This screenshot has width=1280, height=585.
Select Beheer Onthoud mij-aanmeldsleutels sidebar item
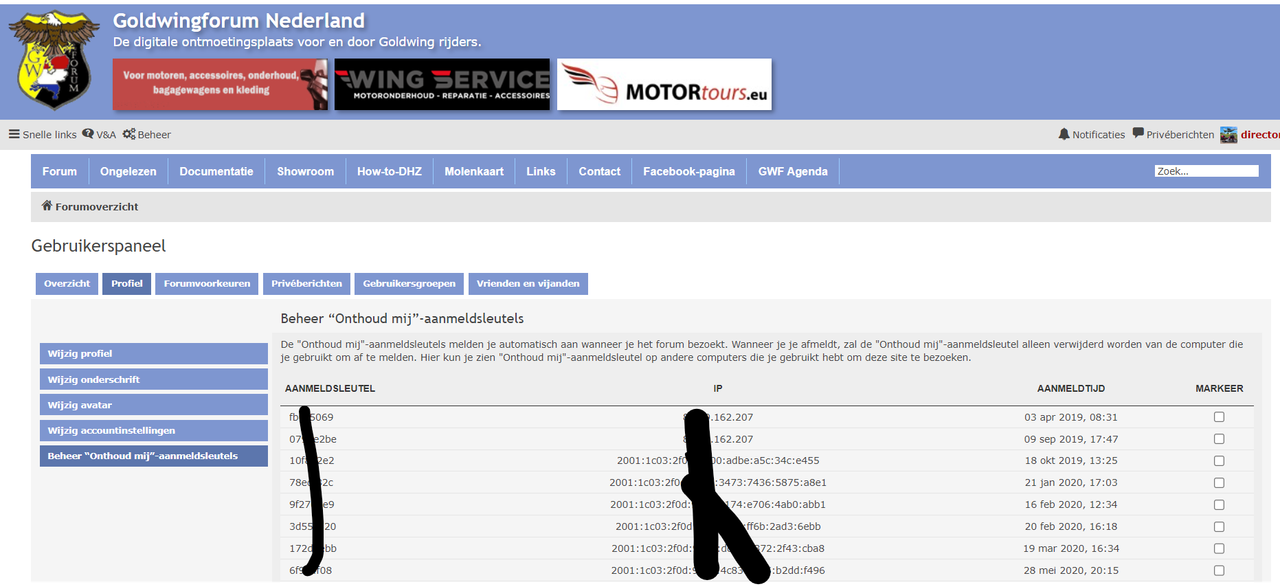coord(154,456)
